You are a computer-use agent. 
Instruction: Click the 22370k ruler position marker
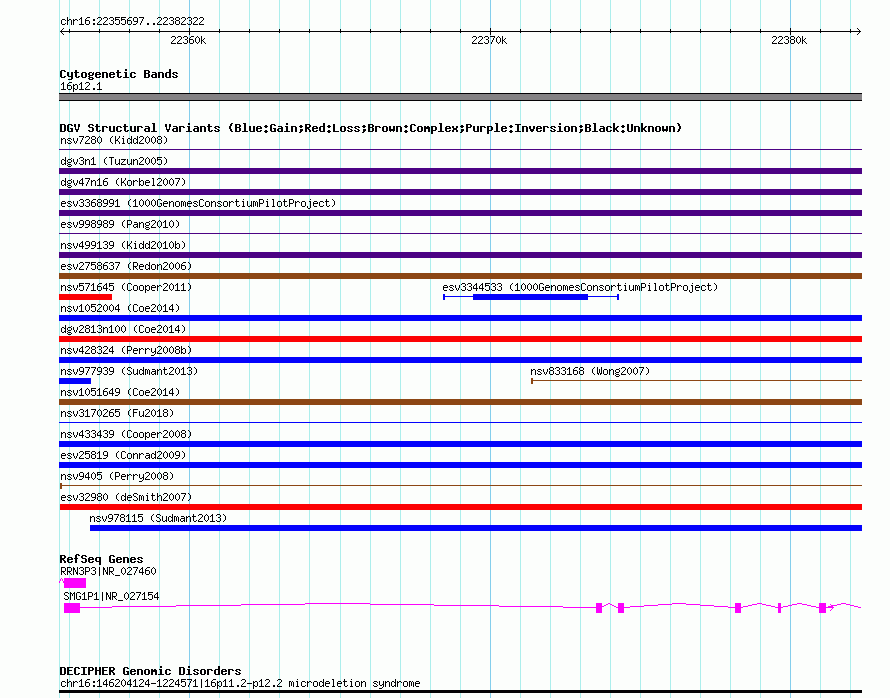pos(489,40)
